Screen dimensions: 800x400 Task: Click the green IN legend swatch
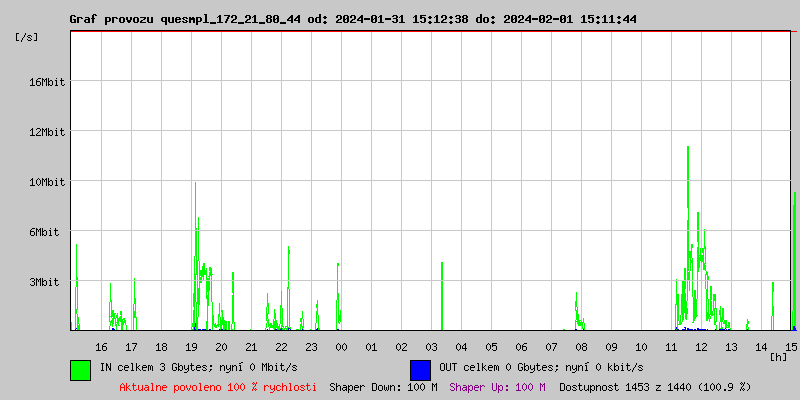[x=80, y=369]
